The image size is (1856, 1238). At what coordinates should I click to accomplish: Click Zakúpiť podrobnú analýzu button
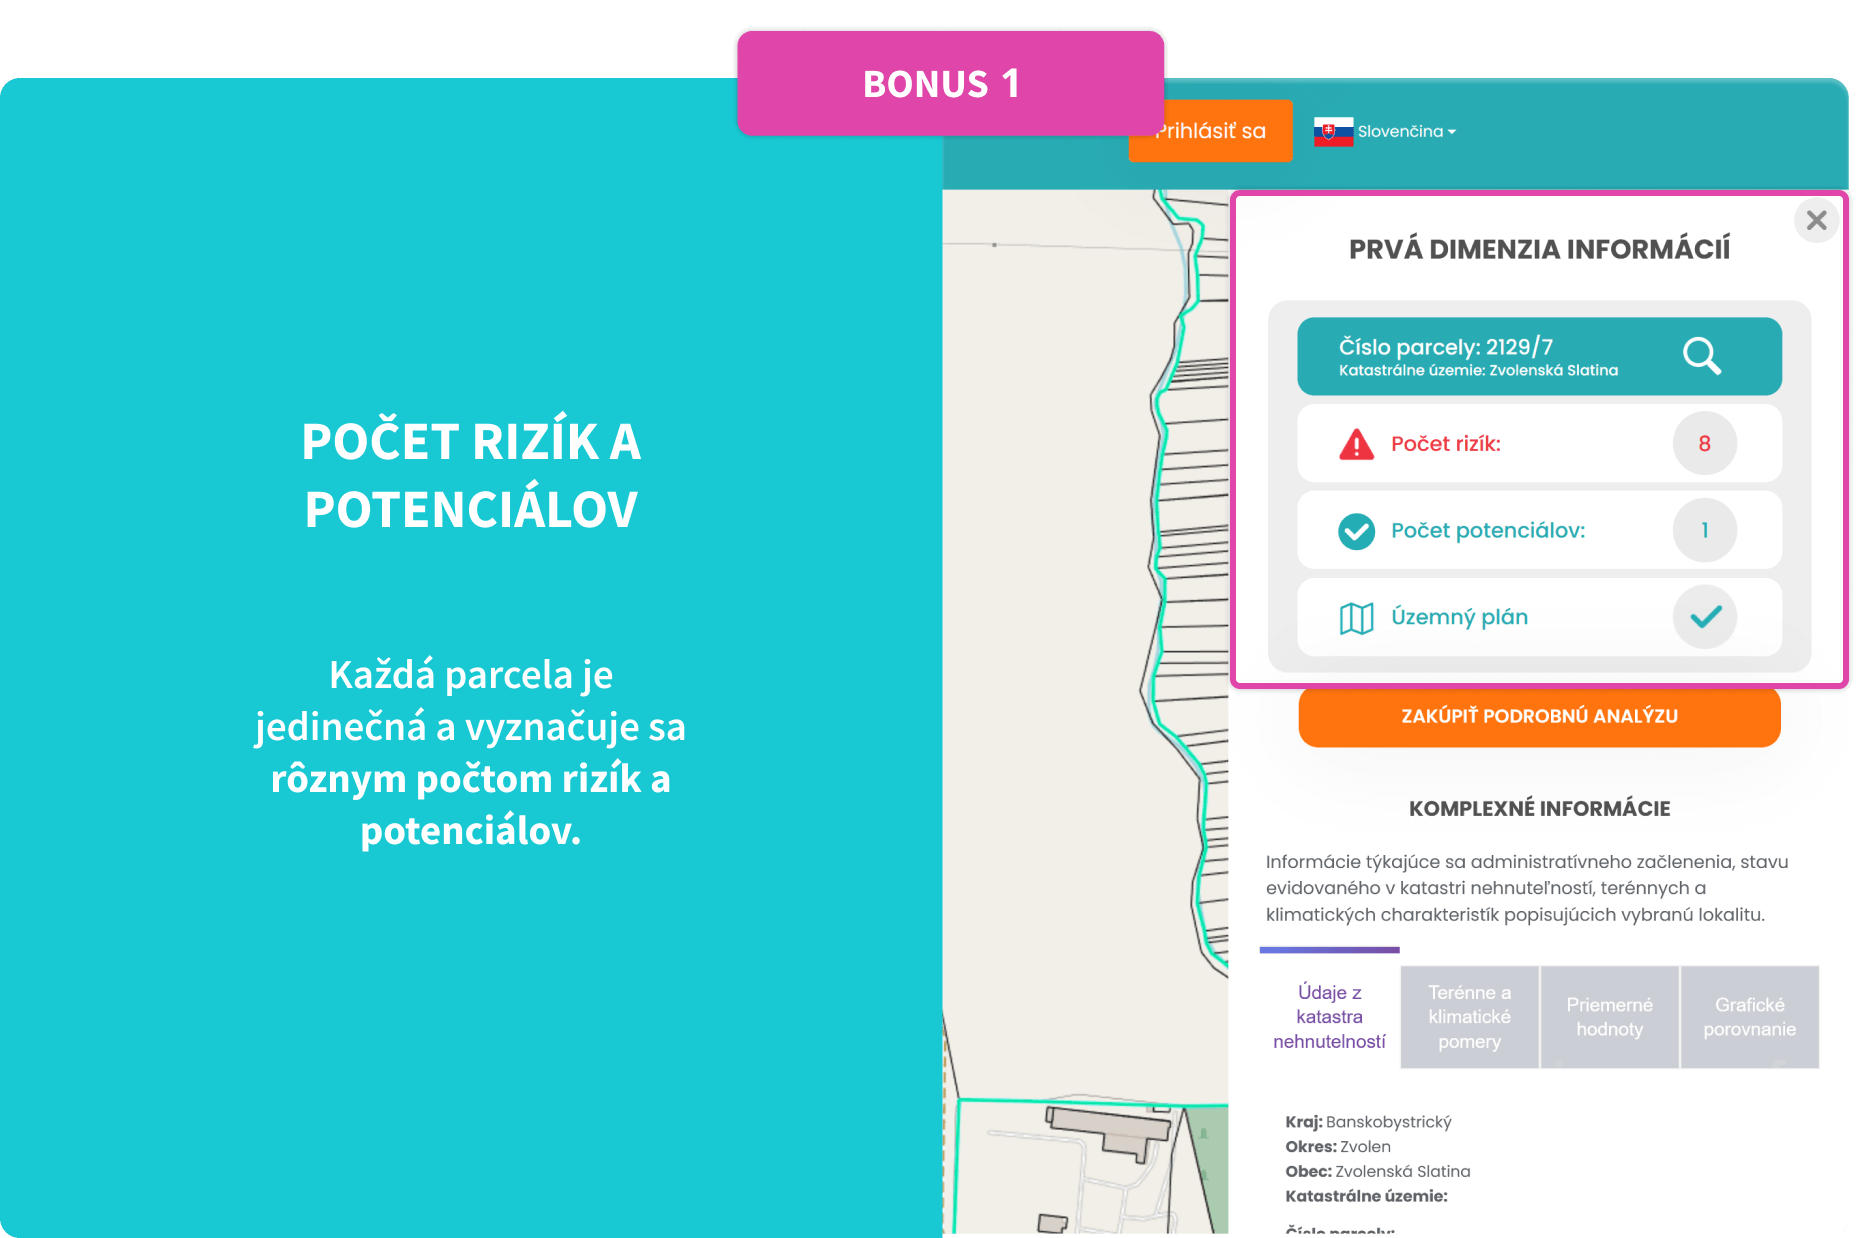tap(1539, 716)
